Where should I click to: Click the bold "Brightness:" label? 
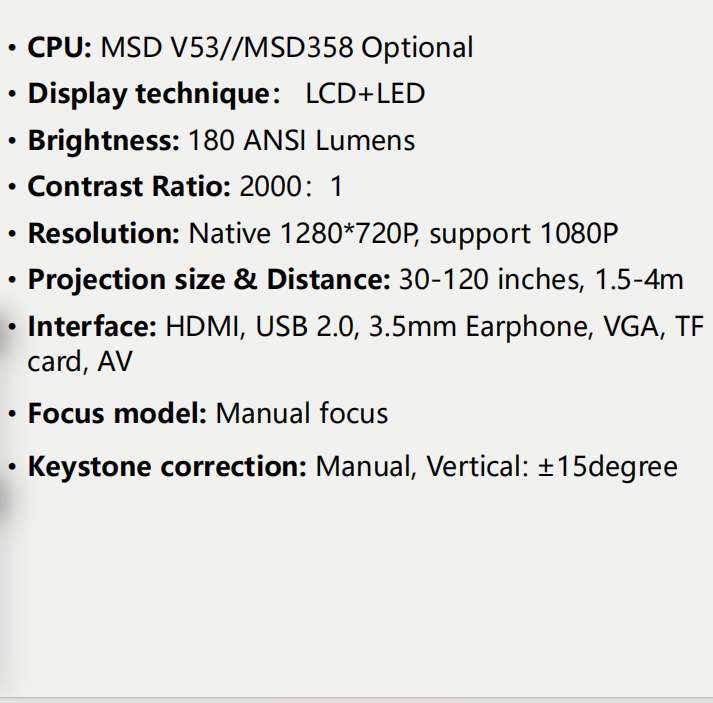tap(104, 141)
